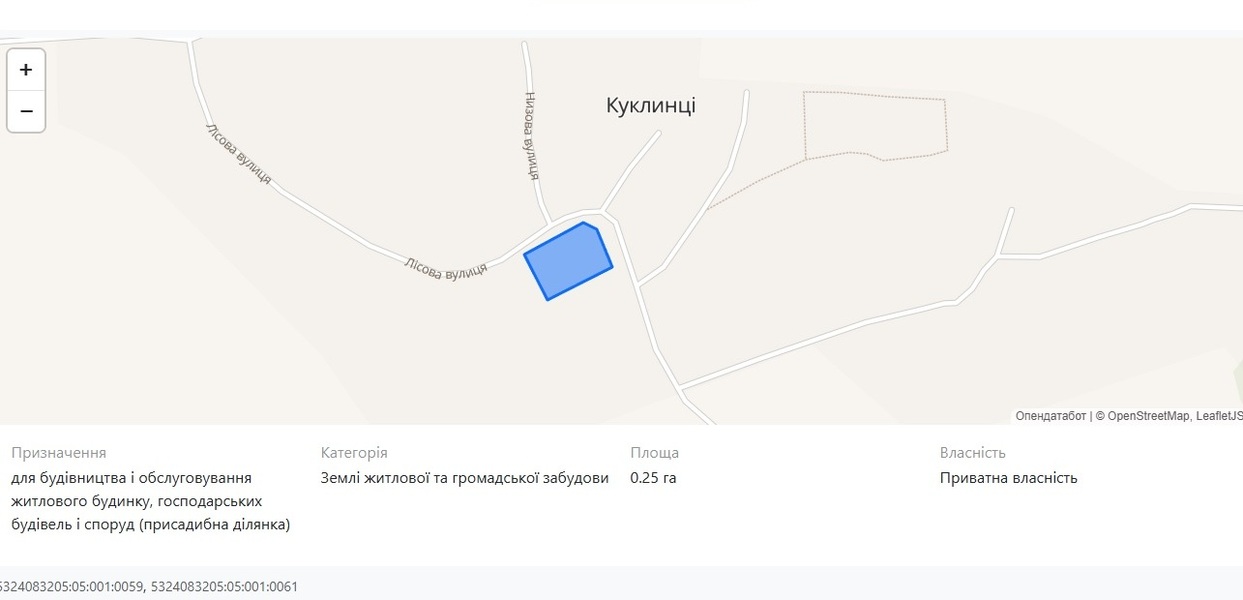Open the OpenStreetMap attribution link
This screenshot has width=1243, height=600.
(x=1149, y=416)
